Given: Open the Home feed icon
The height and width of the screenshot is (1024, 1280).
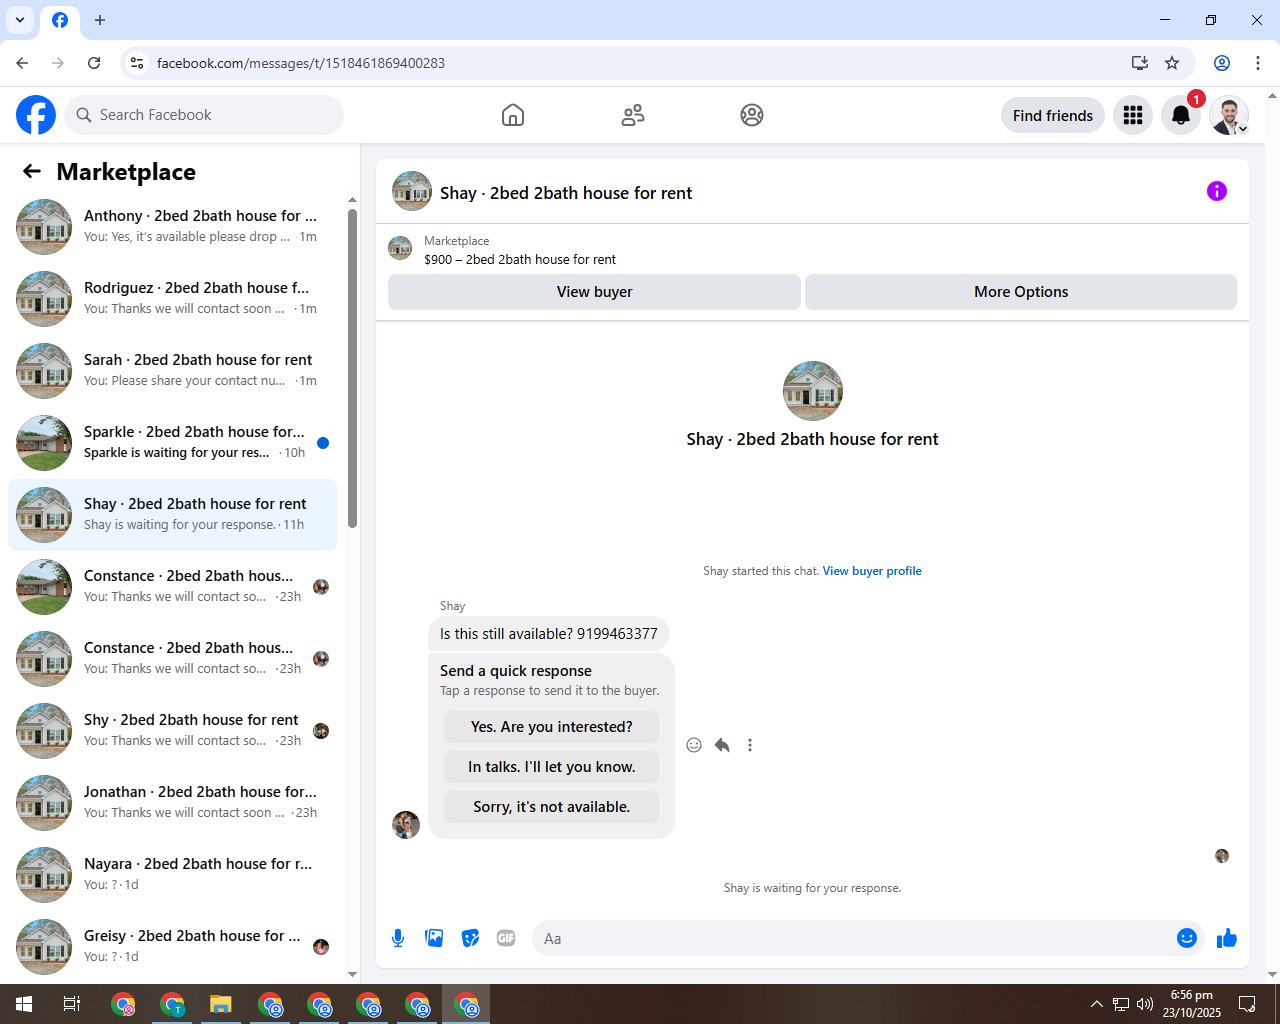Looking at the screenshot, I should pos(513,115).
